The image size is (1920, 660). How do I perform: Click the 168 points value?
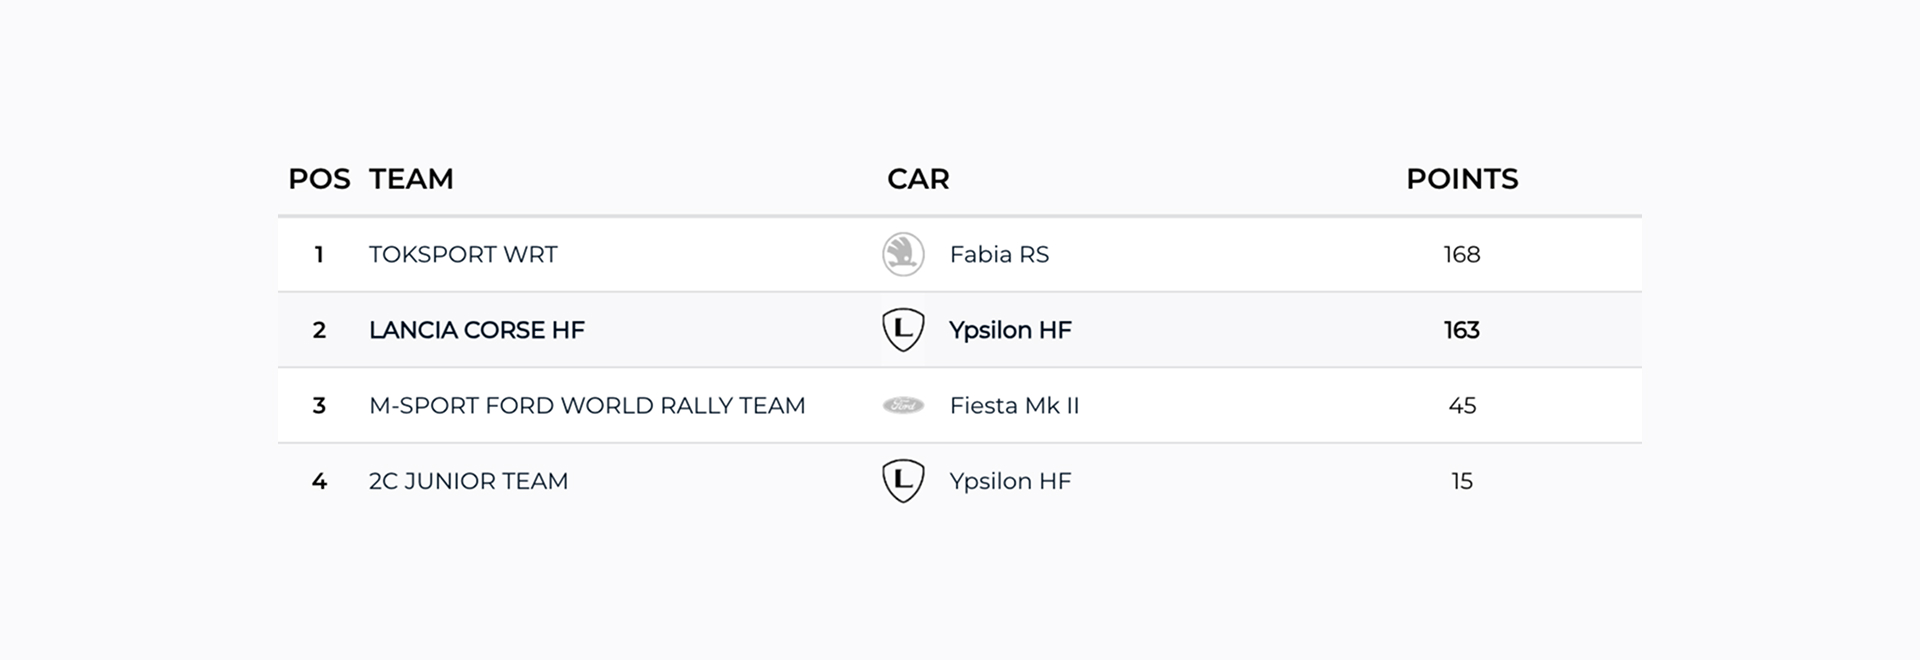click(1462, 254)
